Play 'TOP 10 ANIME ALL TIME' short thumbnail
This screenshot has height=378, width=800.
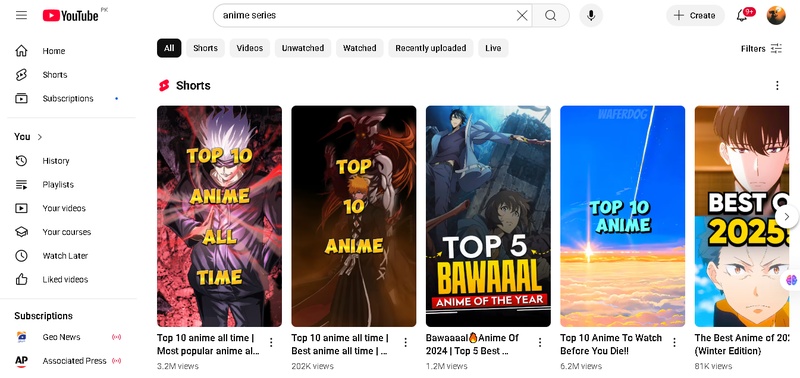click(219, 216)
